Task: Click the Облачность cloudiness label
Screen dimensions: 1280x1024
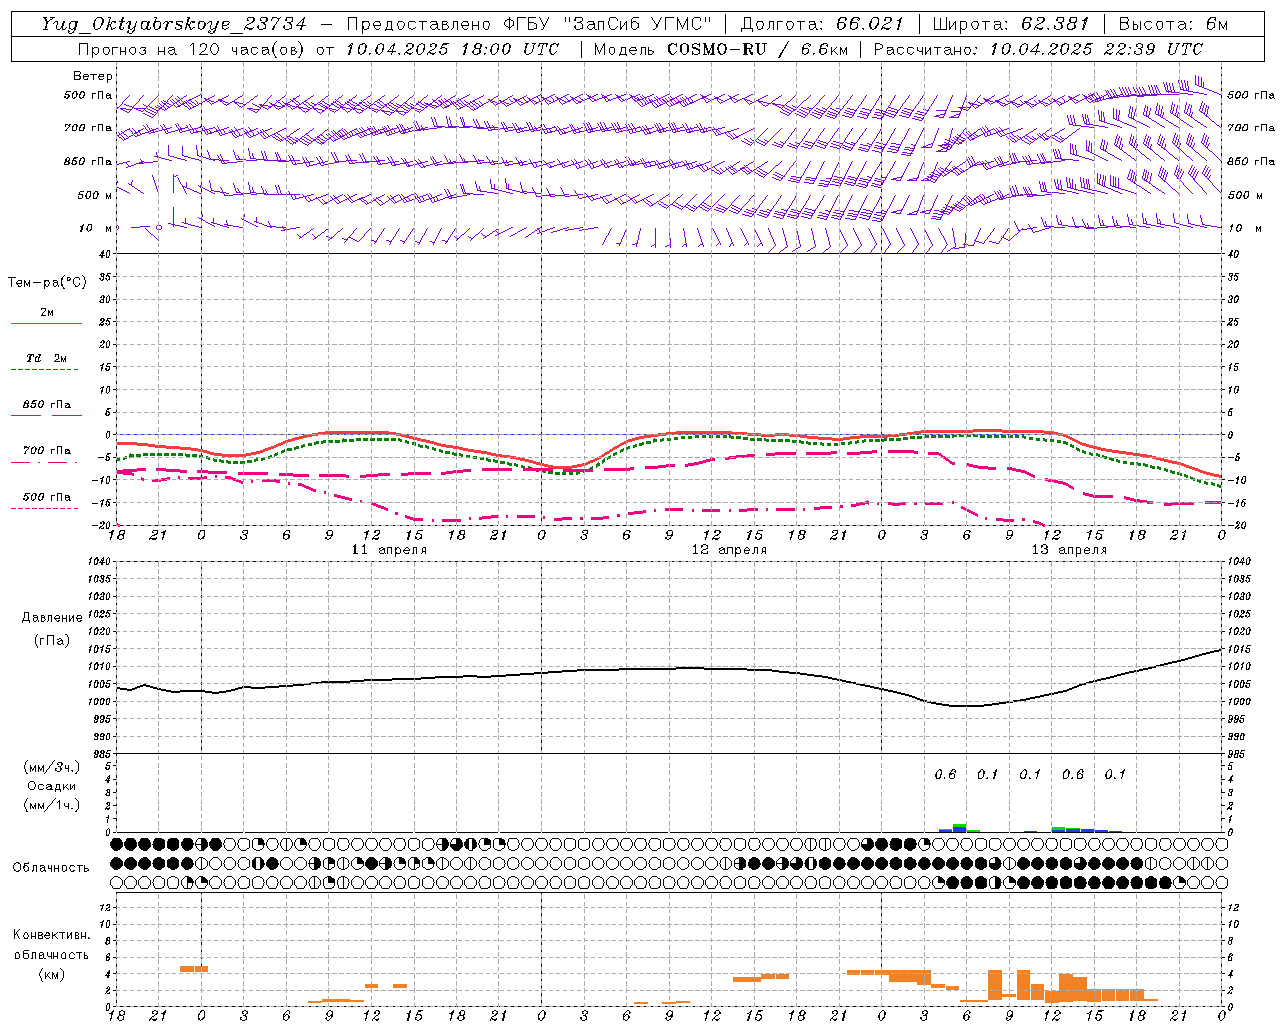Action: pos(51,867)
